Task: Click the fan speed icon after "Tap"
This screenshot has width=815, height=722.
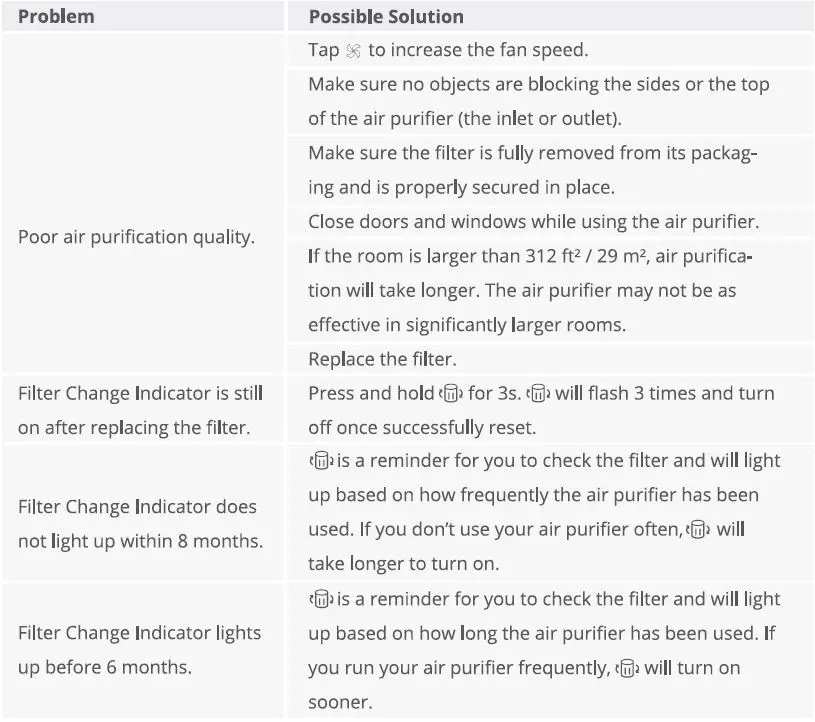Action: pyautogui.click(x=353, y=50)
